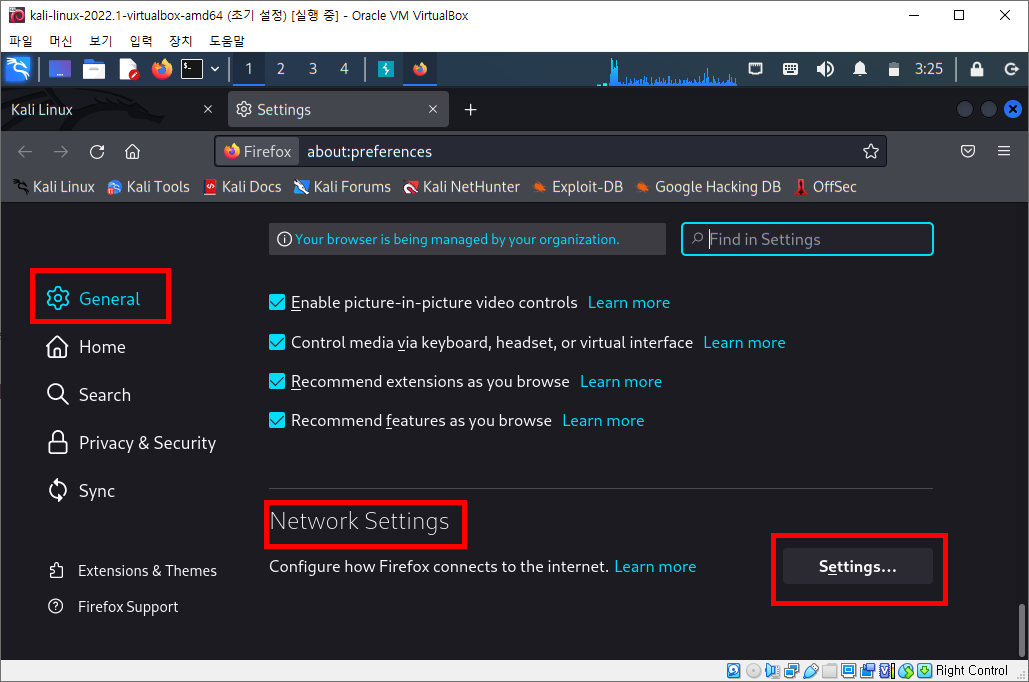Click the Find in Settings search box

click(807, 239)
